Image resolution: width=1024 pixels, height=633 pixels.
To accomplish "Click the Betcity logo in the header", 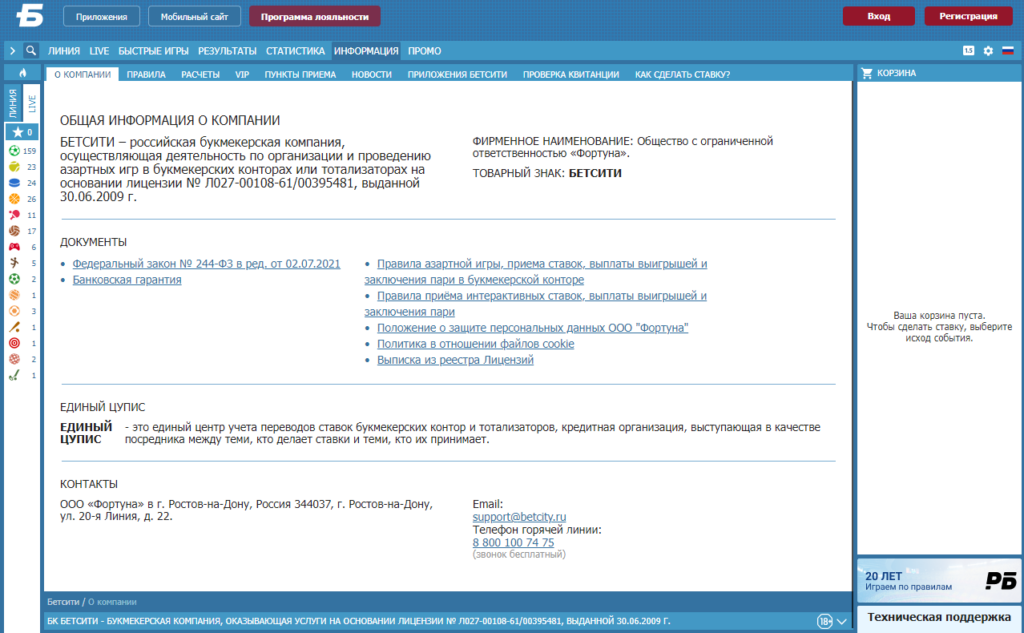I will coord(29,15).
